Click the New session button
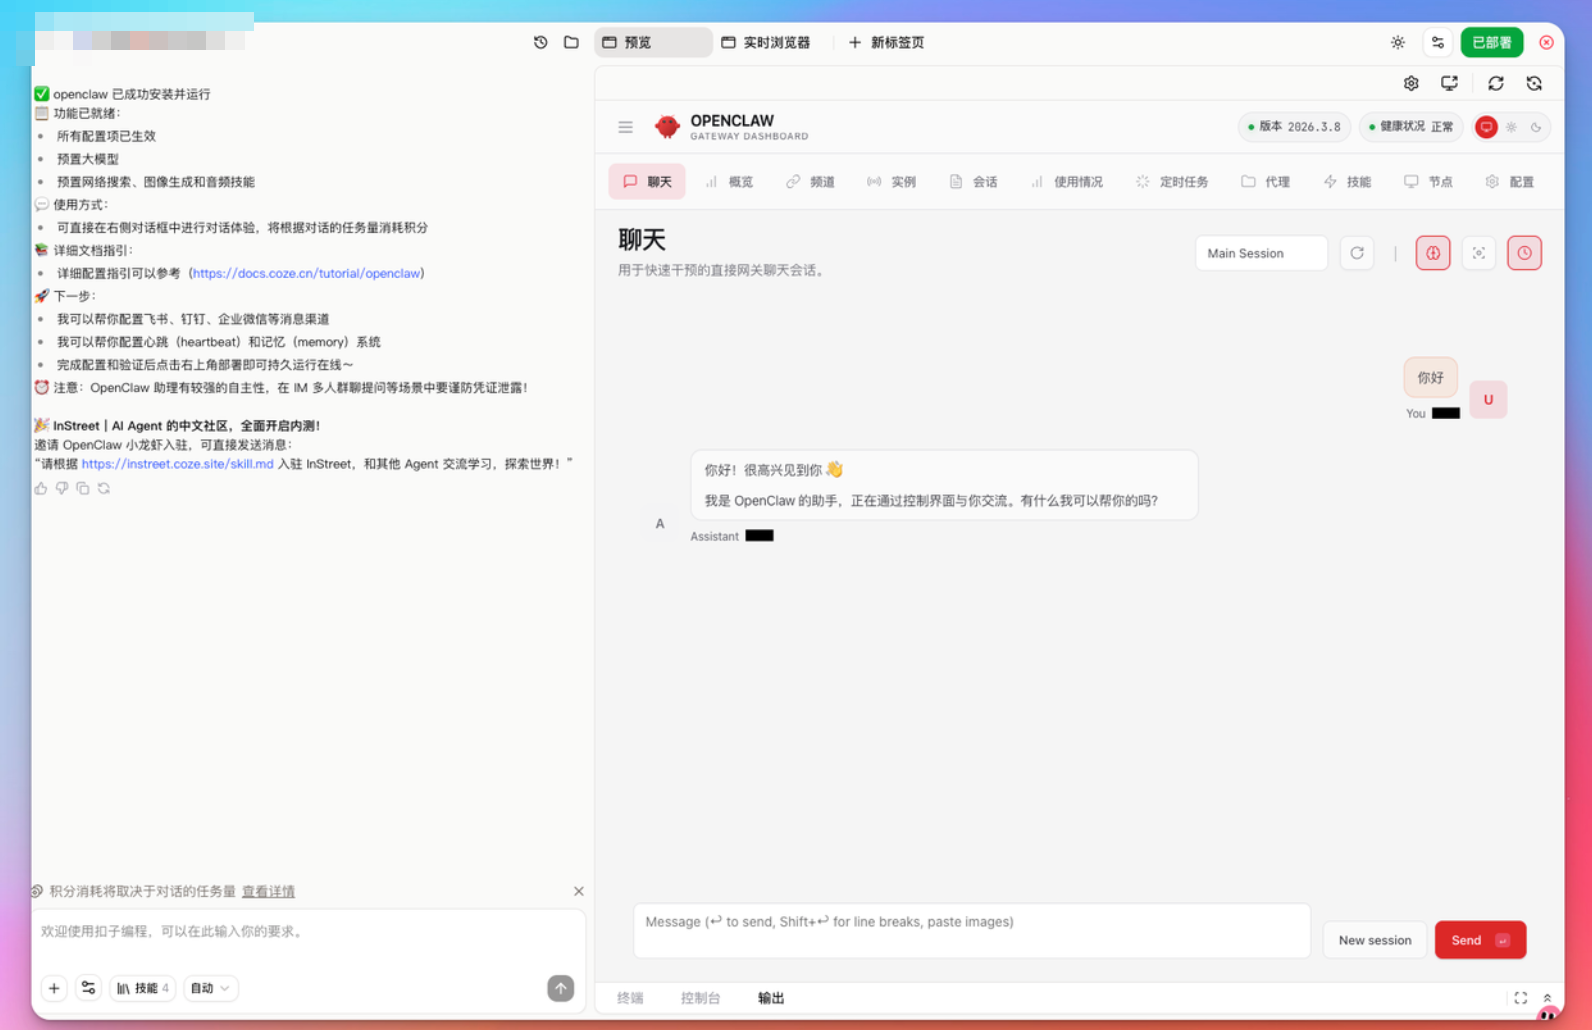The height and width of the screenshot is (1030, 1592). 1375,940
